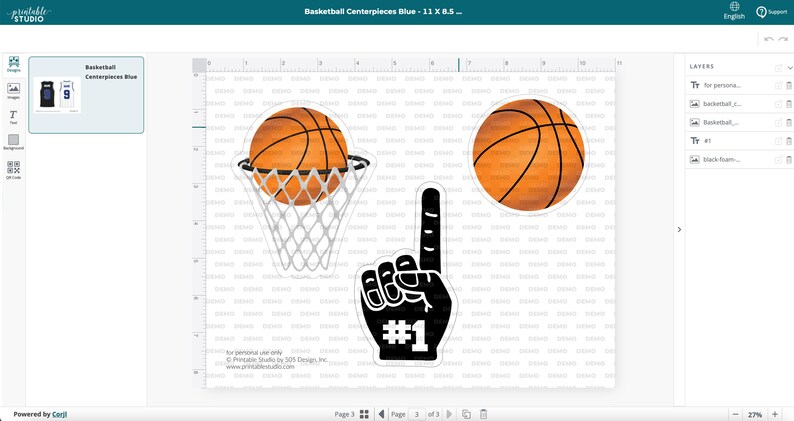Lock all layers from the Layers header

(778, 67)
